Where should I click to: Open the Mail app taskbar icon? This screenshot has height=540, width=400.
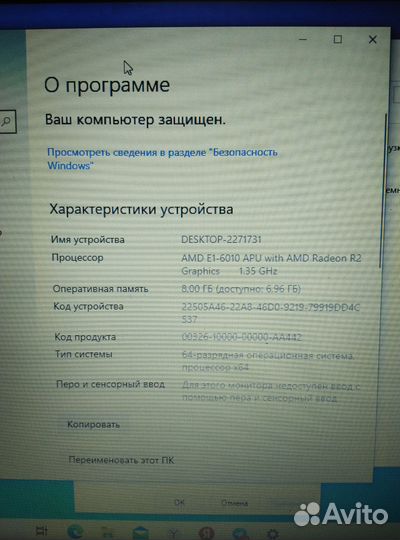click(141, 533)
